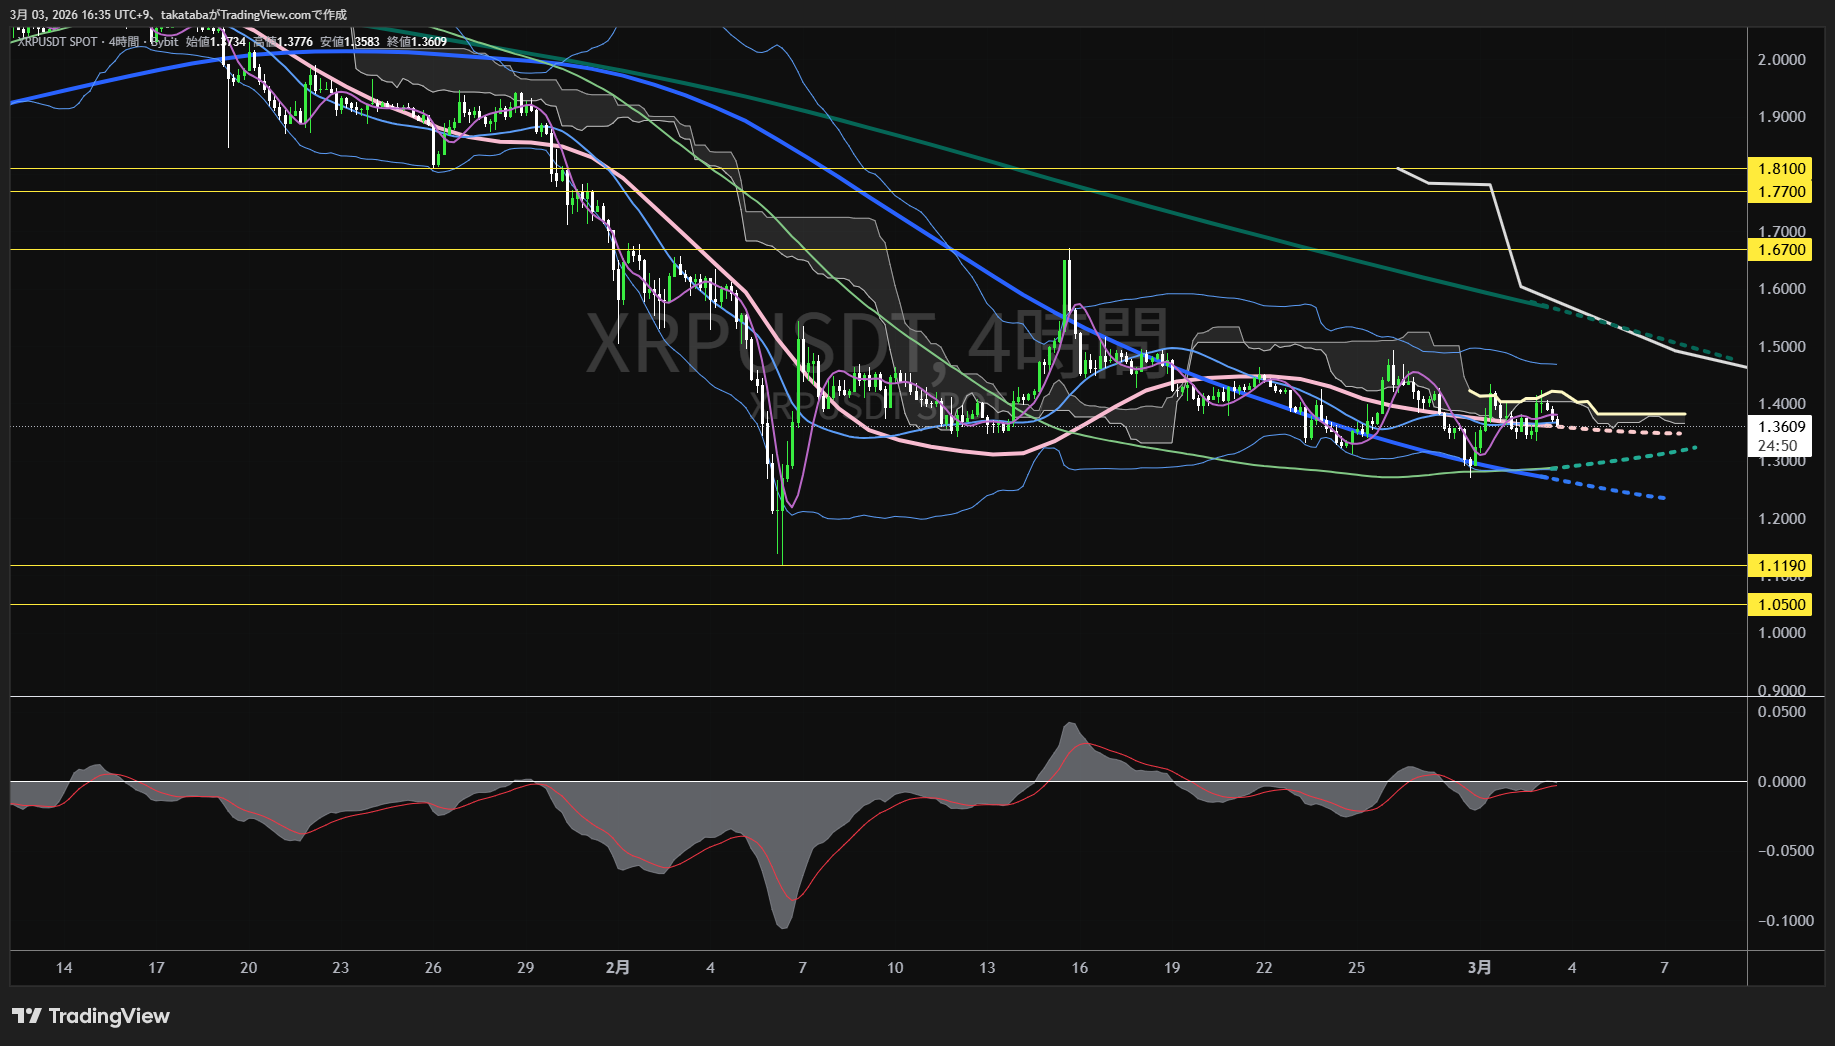Click the 3月 month marker on time axis

click(x=1479, y=968)
